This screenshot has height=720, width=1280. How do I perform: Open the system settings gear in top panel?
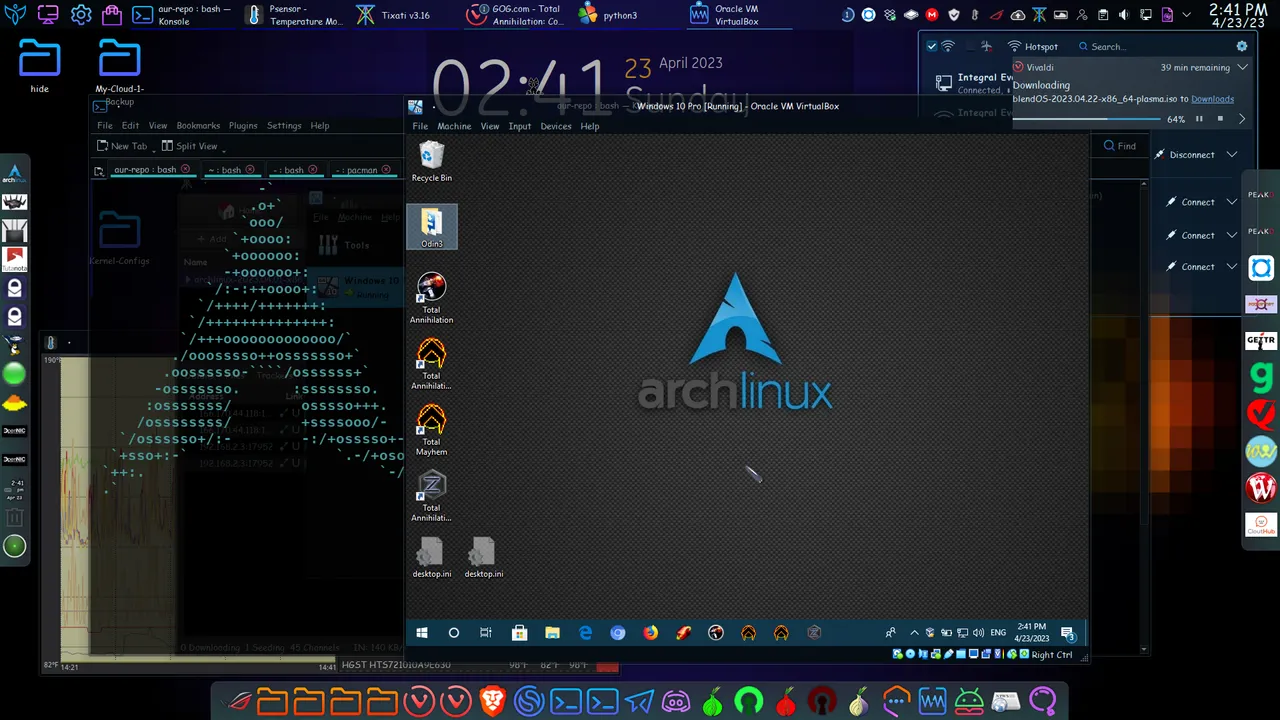(81, 15)
